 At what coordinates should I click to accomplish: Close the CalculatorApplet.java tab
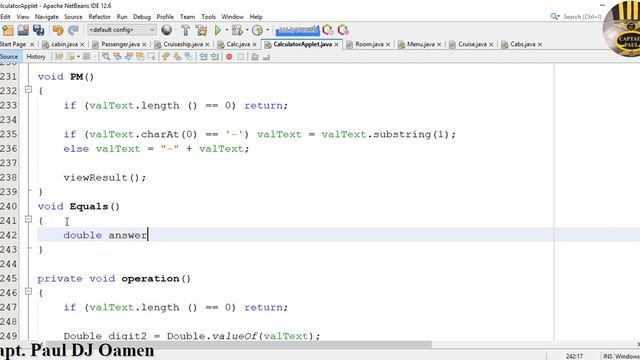336,44
